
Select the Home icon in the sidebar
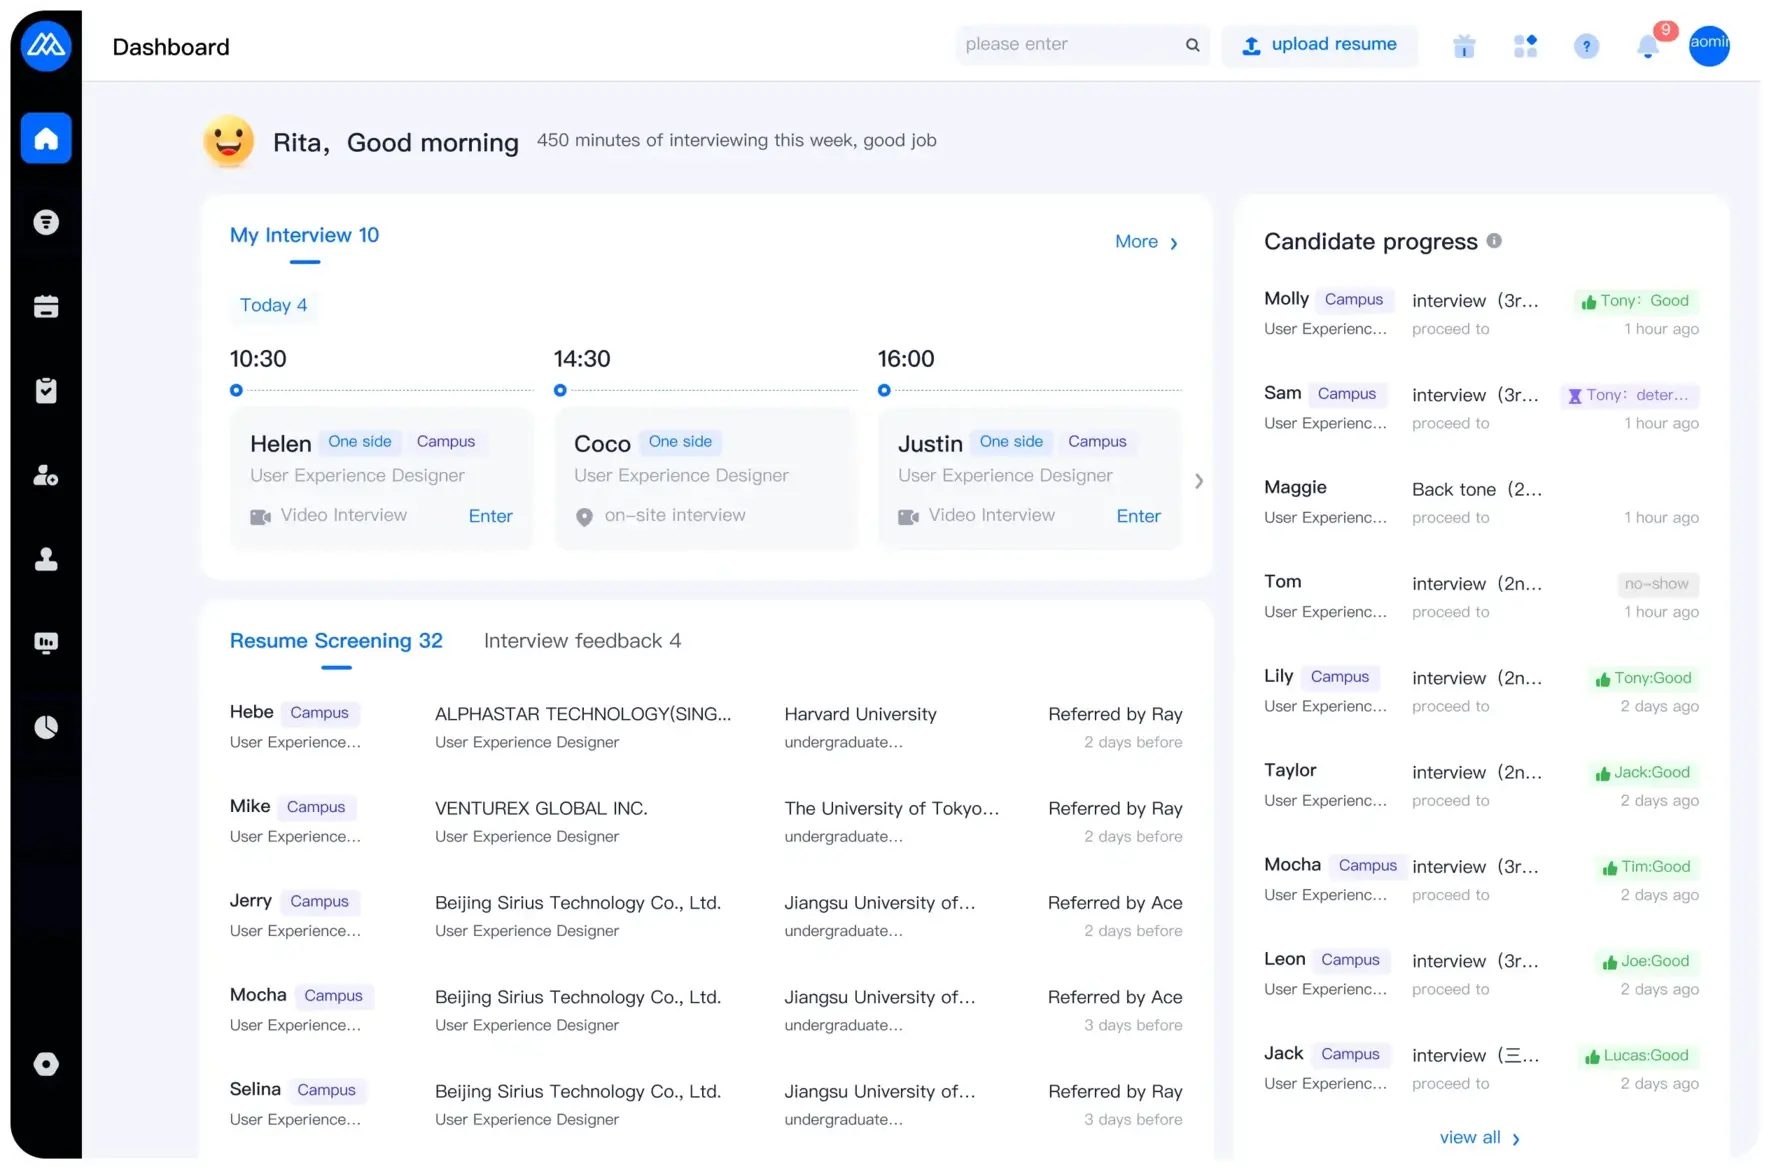(46, 138)
